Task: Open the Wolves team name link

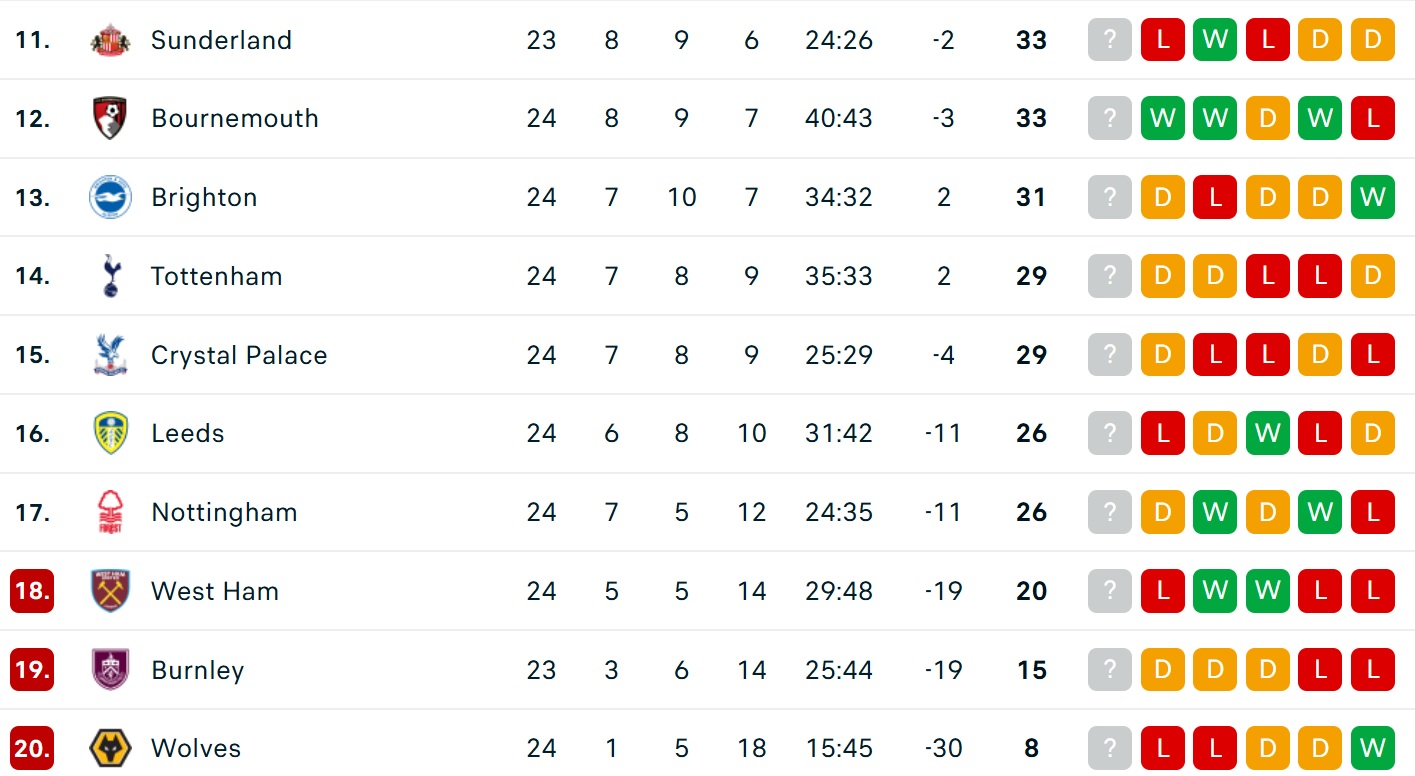Action: coord(196,748)
